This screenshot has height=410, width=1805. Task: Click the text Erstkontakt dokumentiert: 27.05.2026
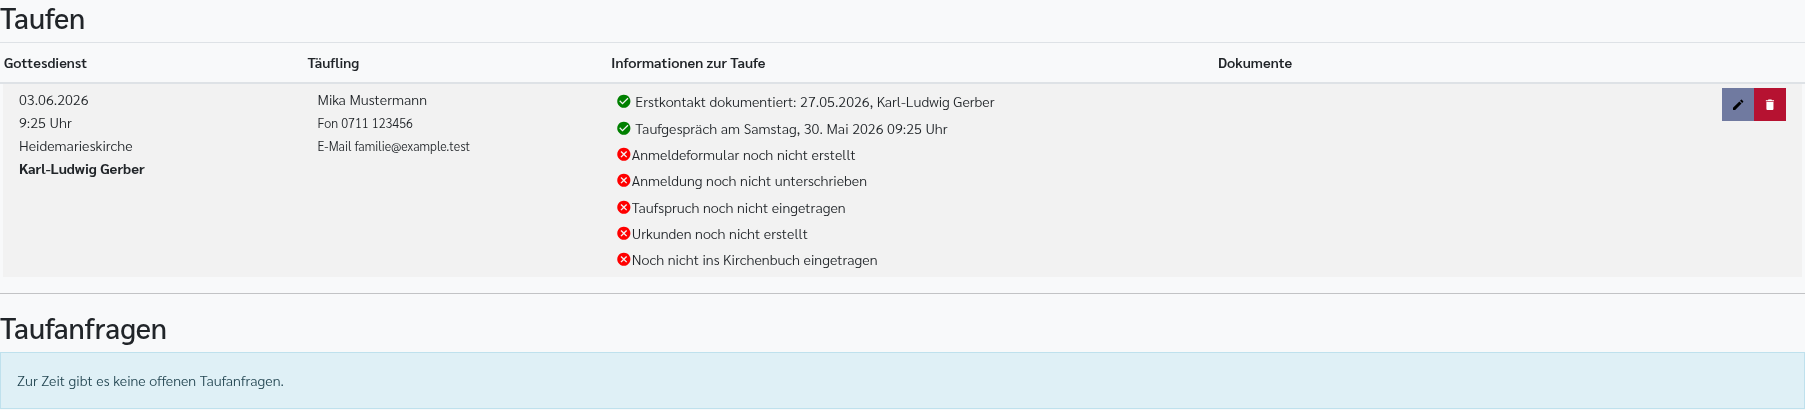point(752,102)
